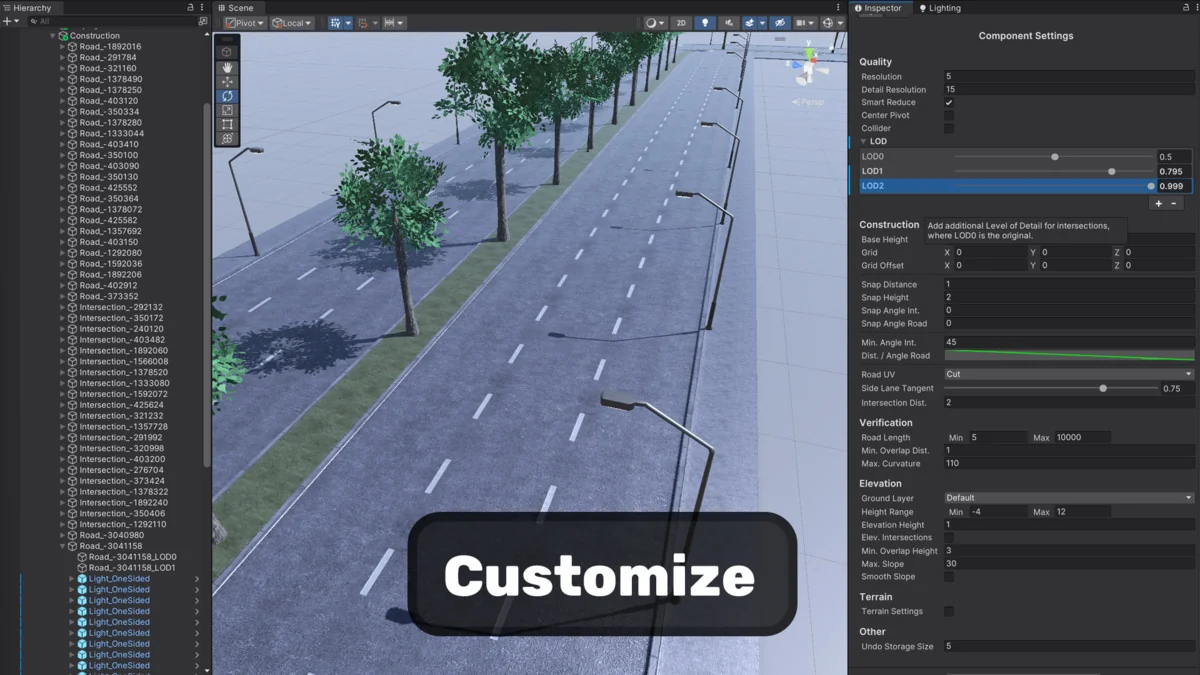Uncheck the Smart Reduce checkbox

(x=949, y=103)
